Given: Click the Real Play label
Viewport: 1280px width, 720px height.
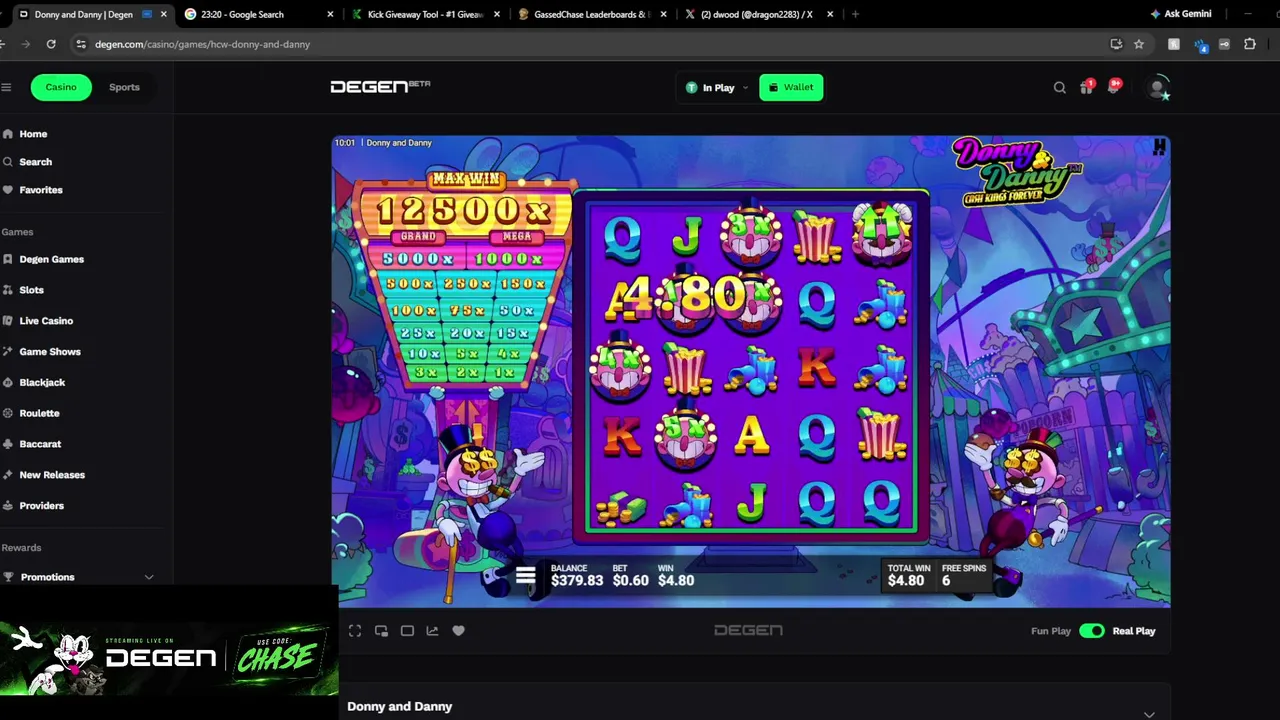Looking at the screenshot, I should [x=1134, y=631].
